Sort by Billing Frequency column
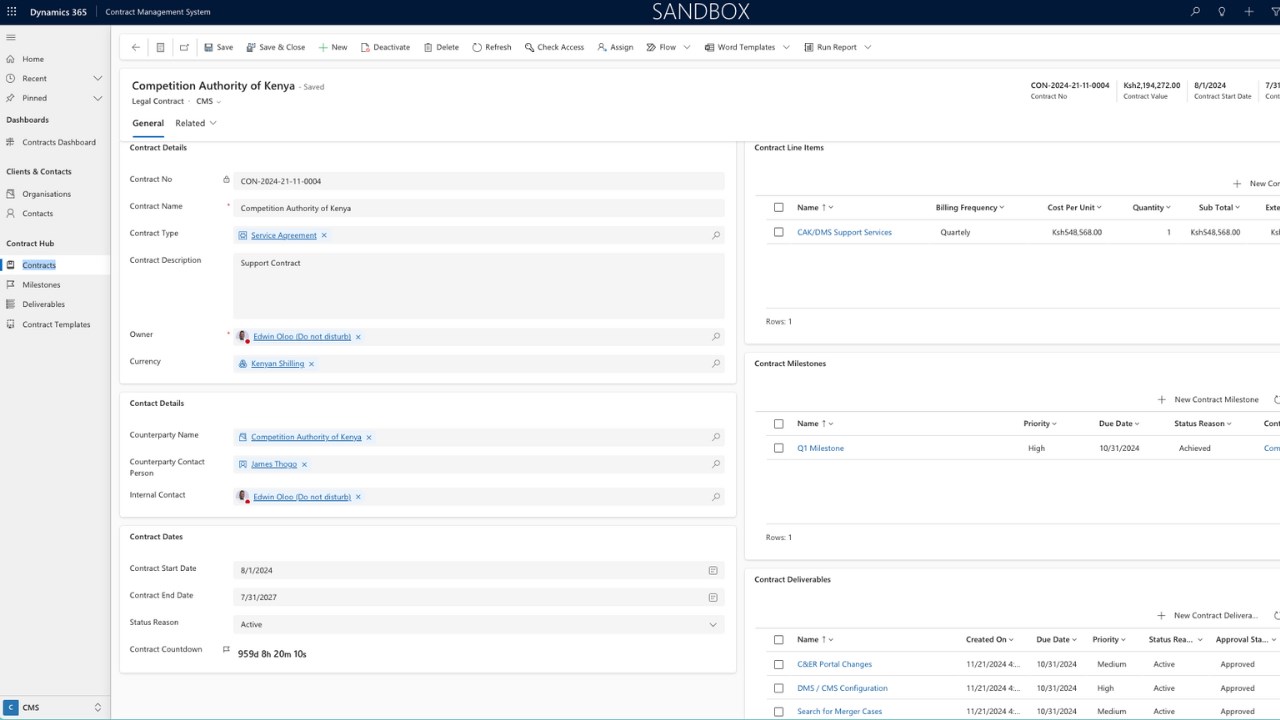This screenshot has height=720, width=1280. click(x=970, y=207)
